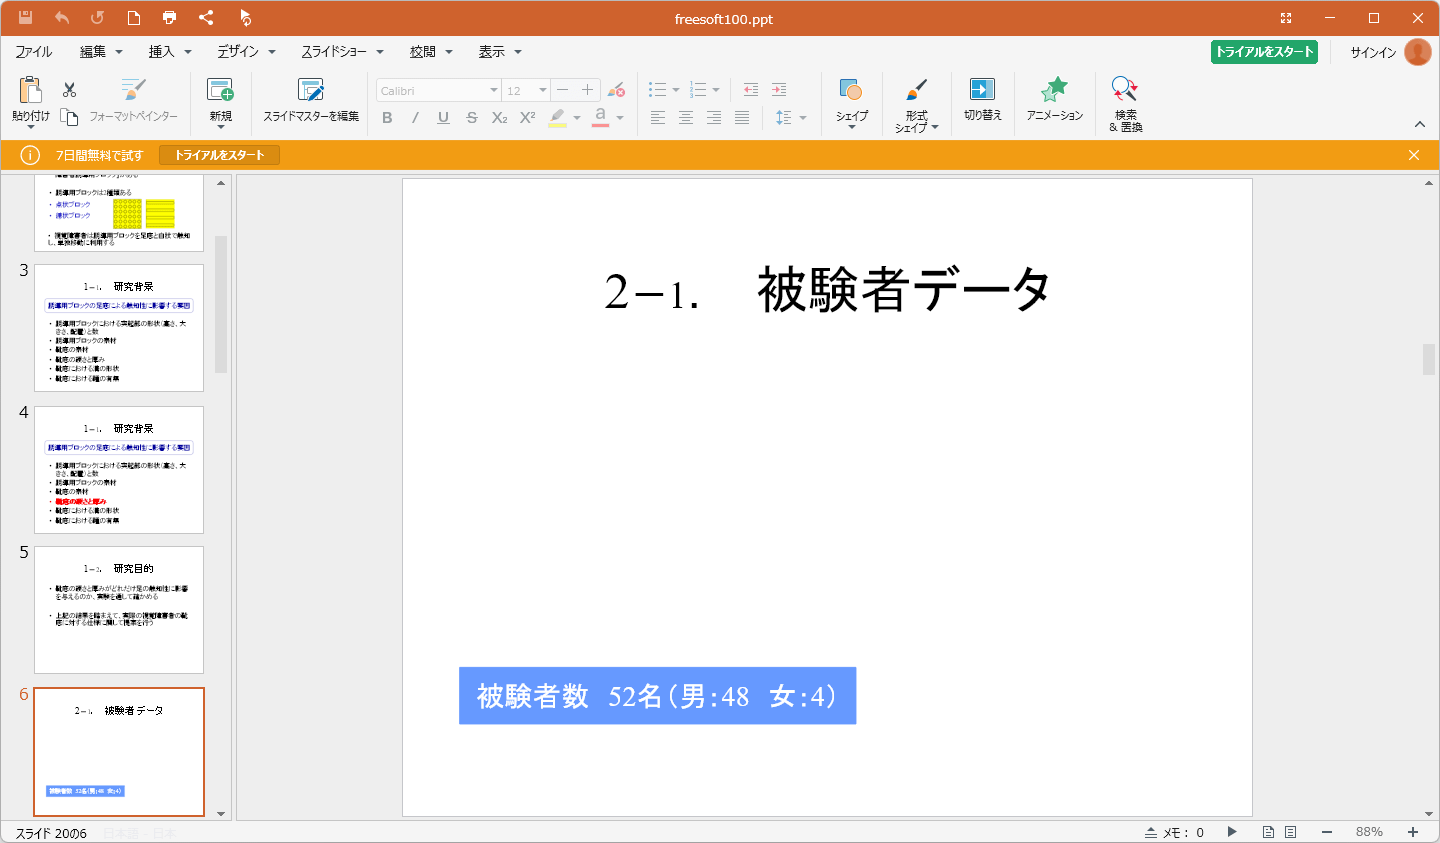Click the decrease indent icon
Viewport: 1440px width, 843px height.
[x=751, y=90]
